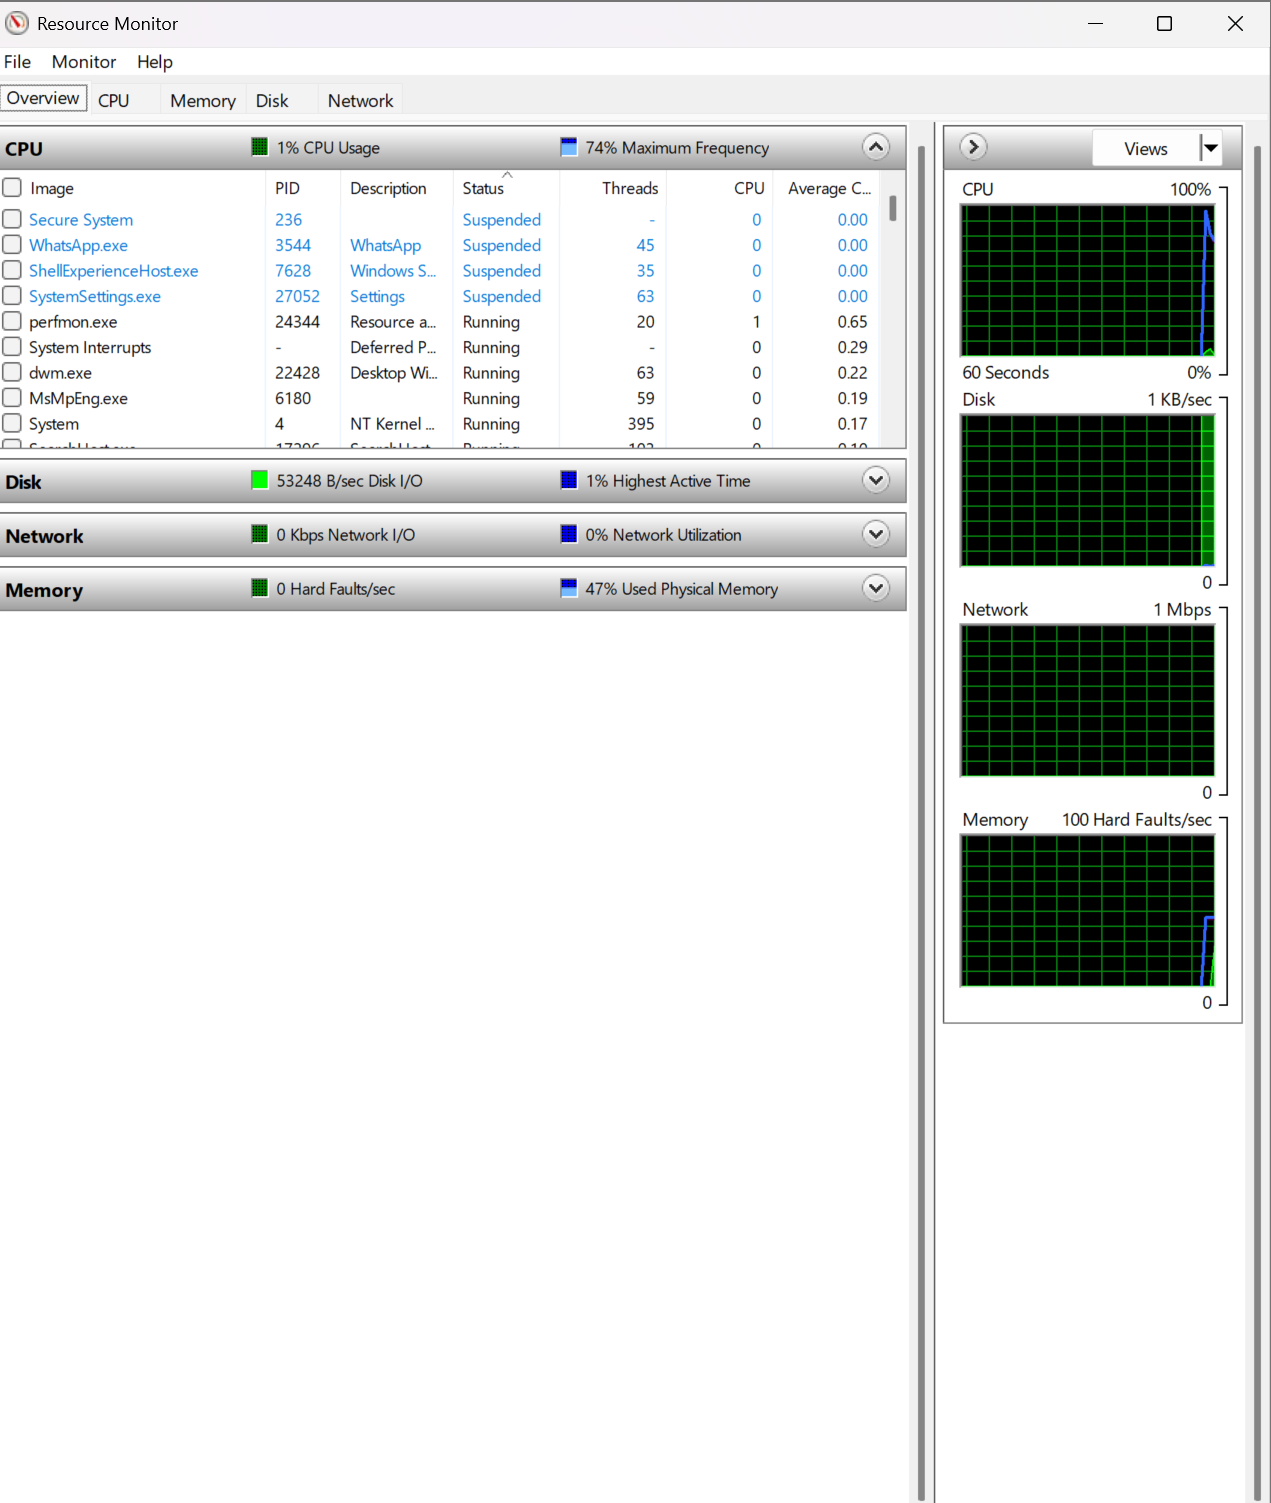Click the Resource Monitor title bar icon
The image size is (1271, 1503).
click(17, 23)
